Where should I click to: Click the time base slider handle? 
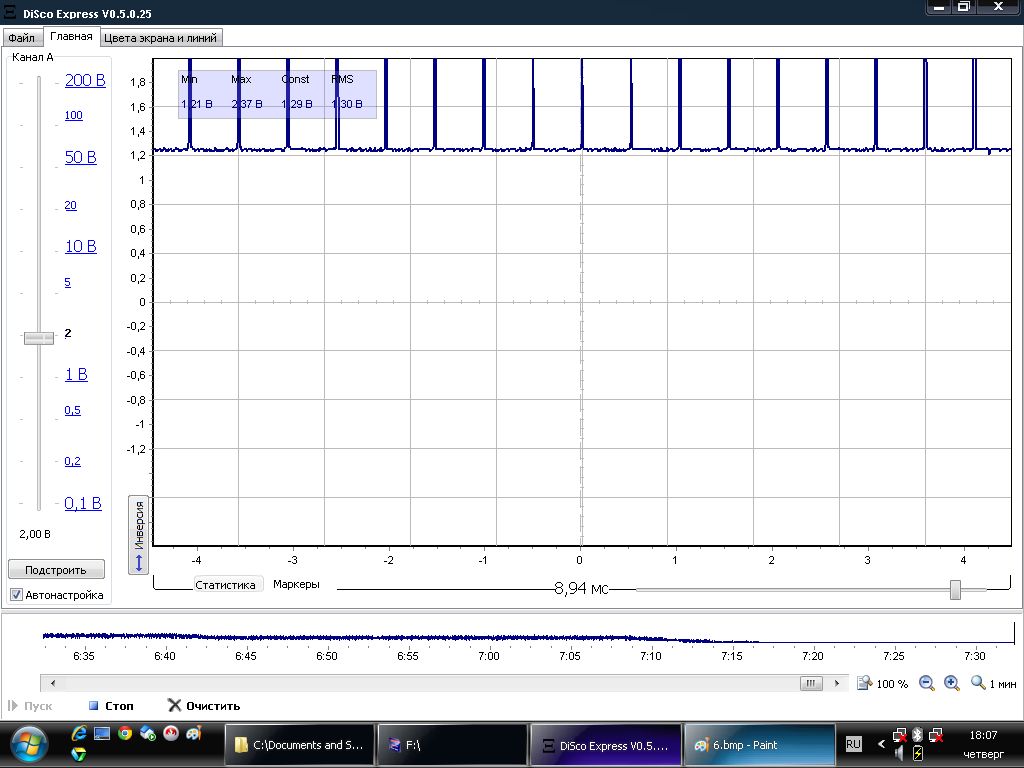pos(955,589)
